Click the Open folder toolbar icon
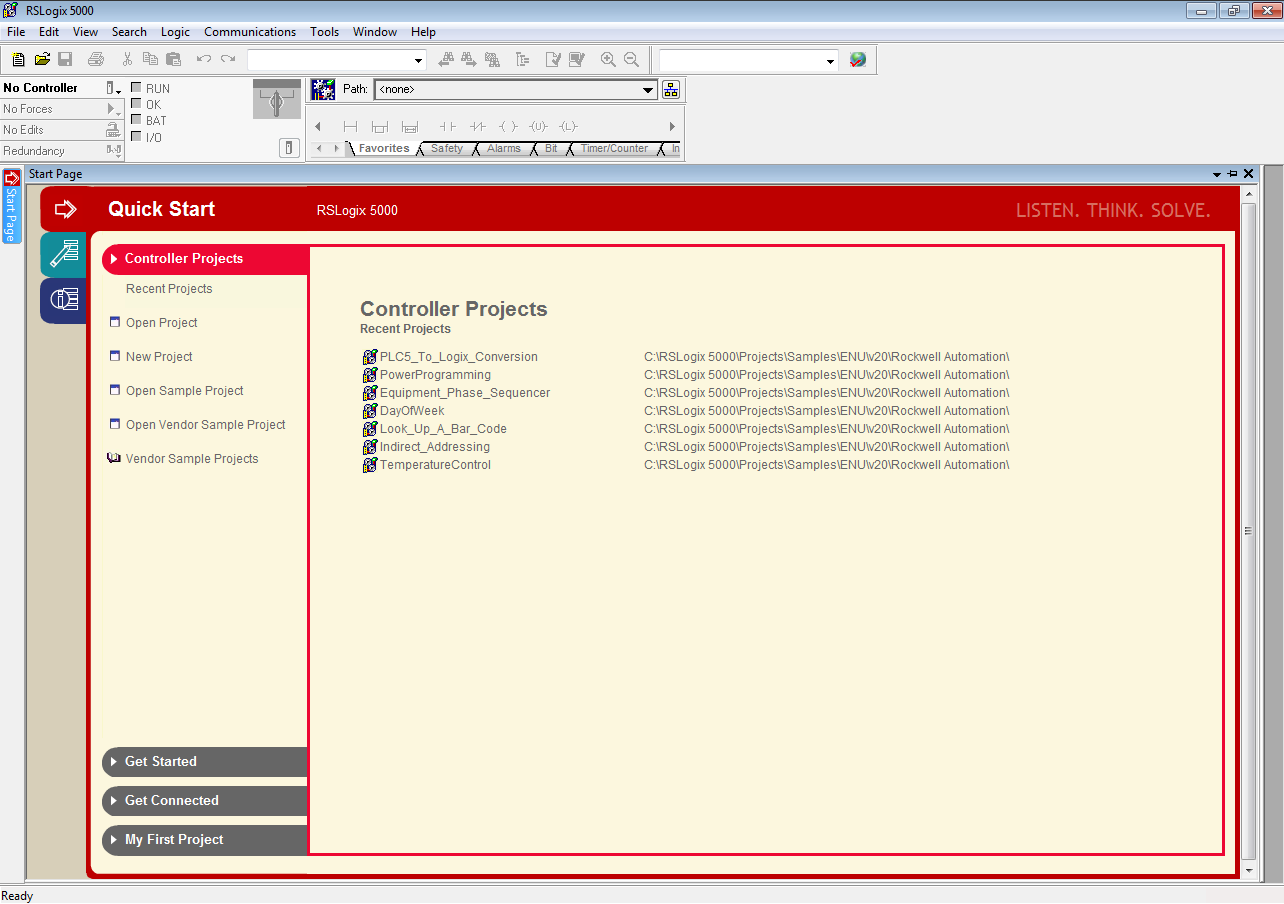 click(x=42, y=60)
